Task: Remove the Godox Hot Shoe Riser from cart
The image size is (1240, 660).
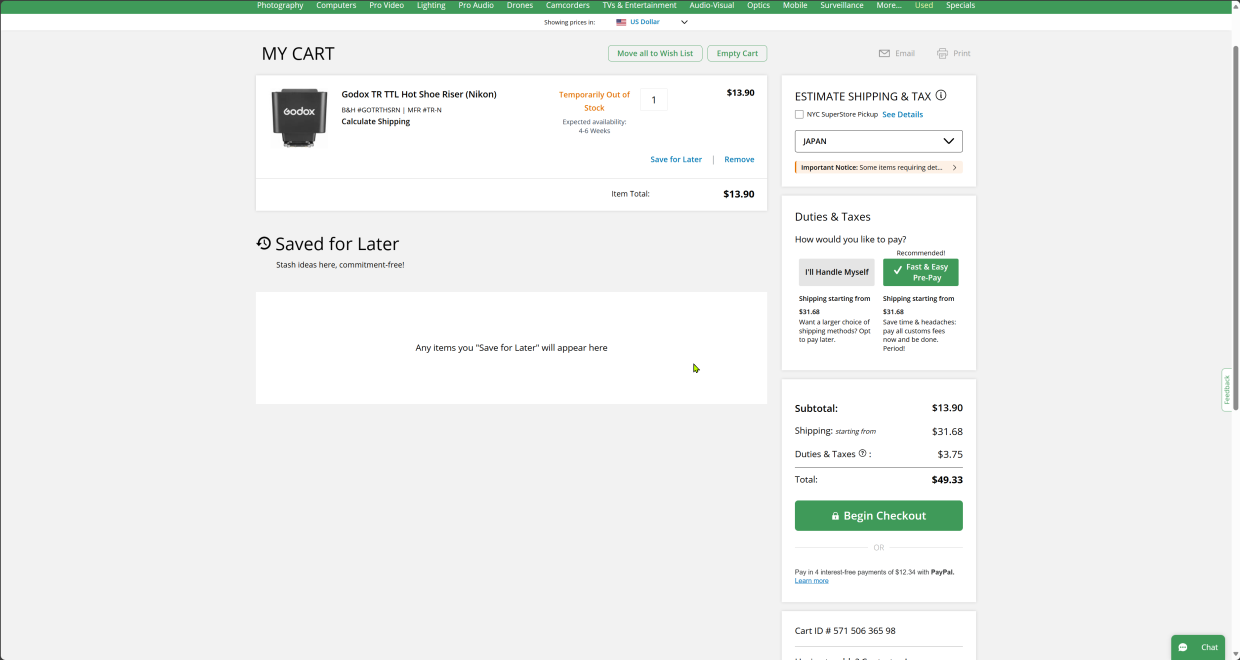Action: click(x=739, y=160)
